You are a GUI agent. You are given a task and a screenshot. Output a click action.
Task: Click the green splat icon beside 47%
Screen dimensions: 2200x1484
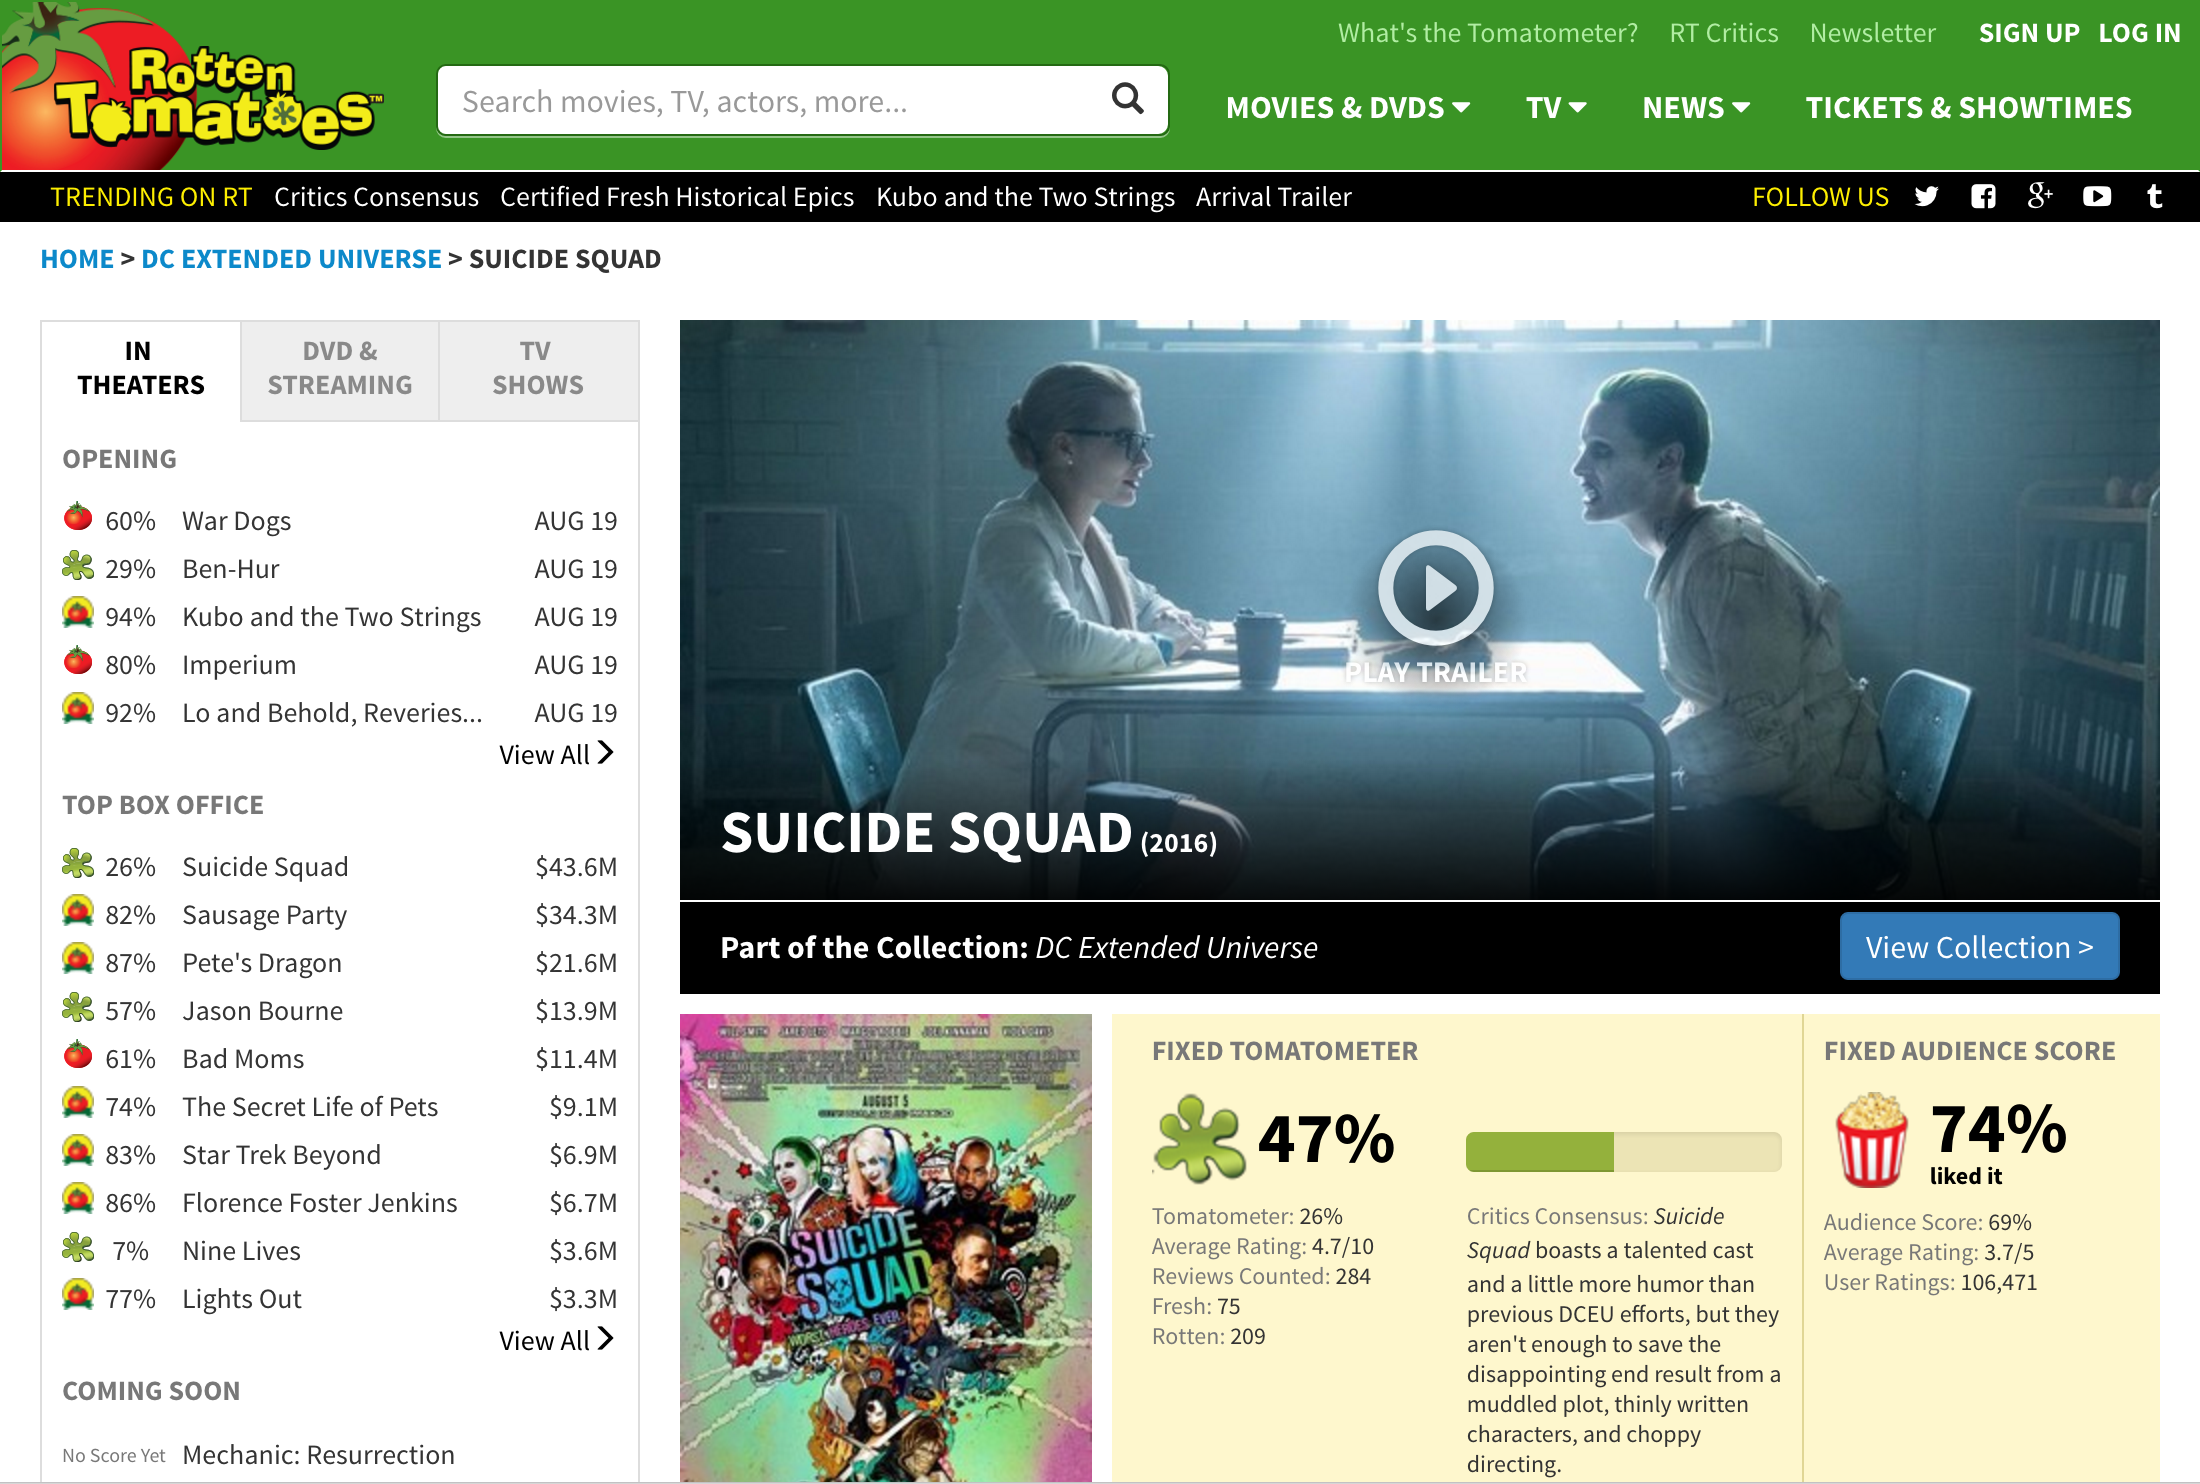click(1199, 1139)
